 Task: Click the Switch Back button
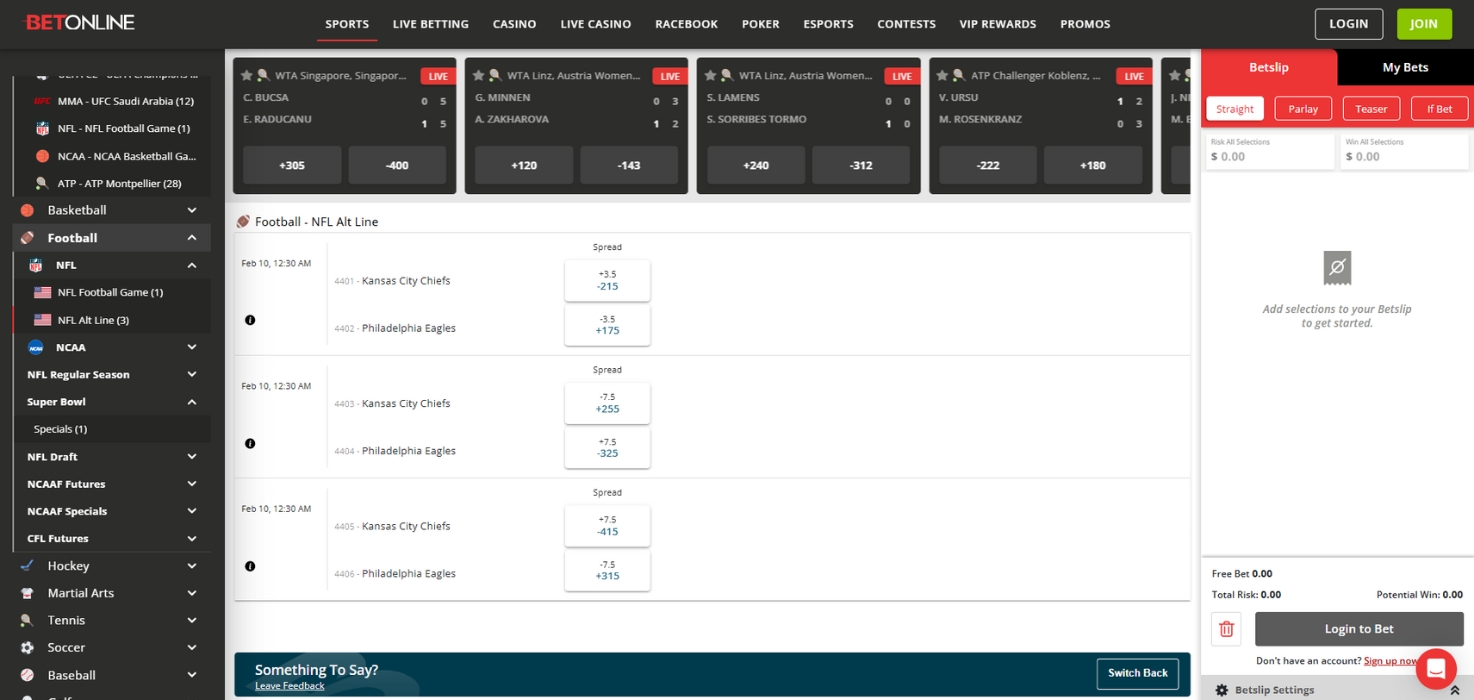coord(1138,673)
